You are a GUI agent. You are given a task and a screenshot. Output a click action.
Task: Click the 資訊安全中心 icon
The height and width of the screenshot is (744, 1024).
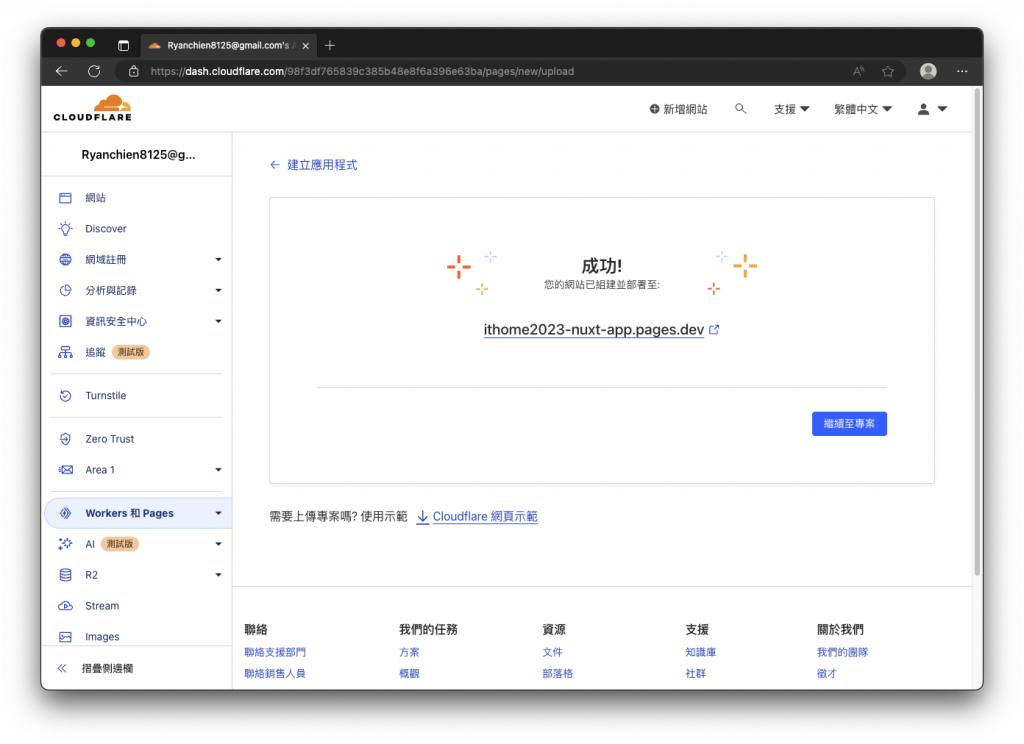(65, 321)
